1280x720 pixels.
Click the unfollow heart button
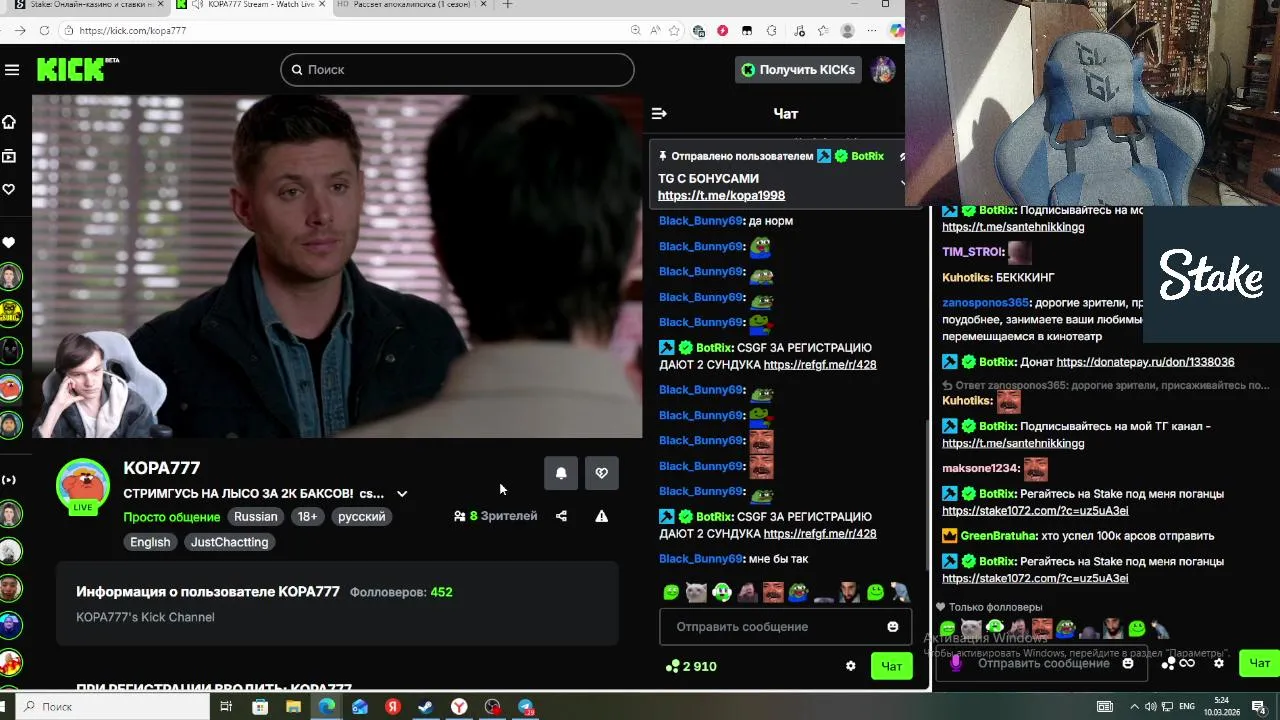(x=601, y=473)
